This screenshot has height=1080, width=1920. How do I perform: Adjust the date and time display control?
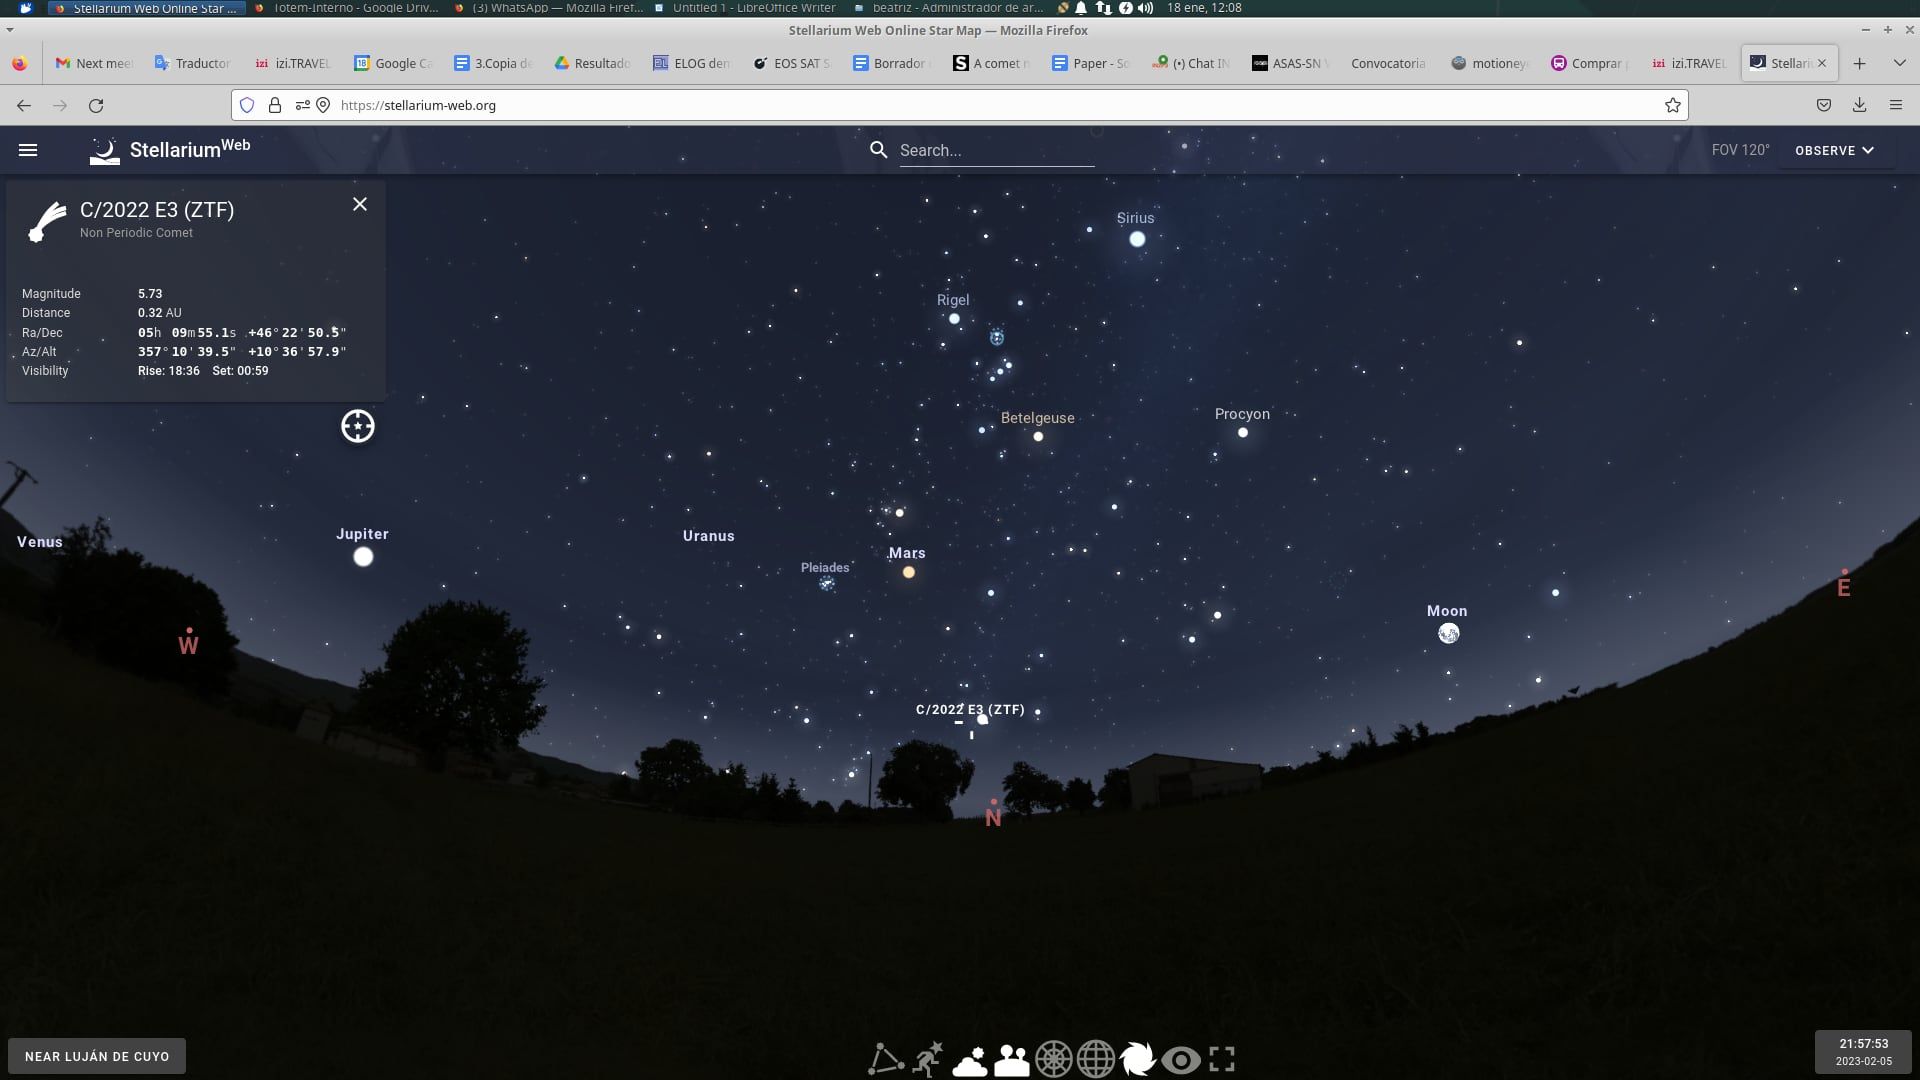coord(1864,1052)
